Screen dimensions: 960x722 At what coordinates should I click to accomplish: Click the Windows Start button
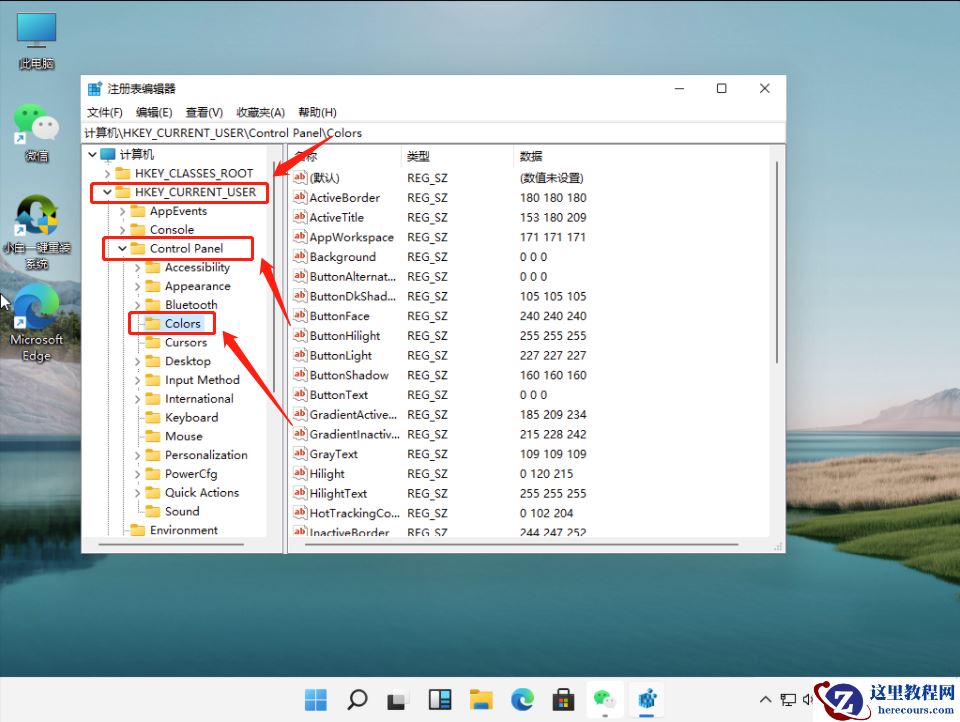tap(316, 700)
